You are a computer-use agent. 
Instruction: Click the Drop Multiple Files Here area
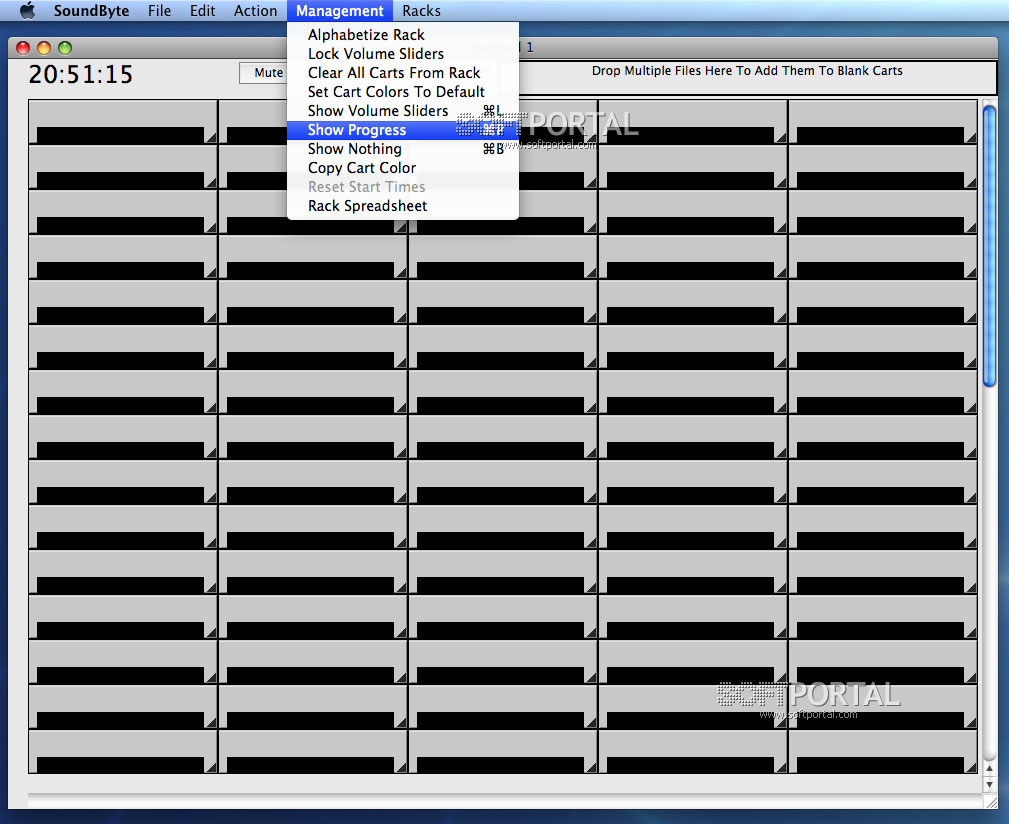747,78
